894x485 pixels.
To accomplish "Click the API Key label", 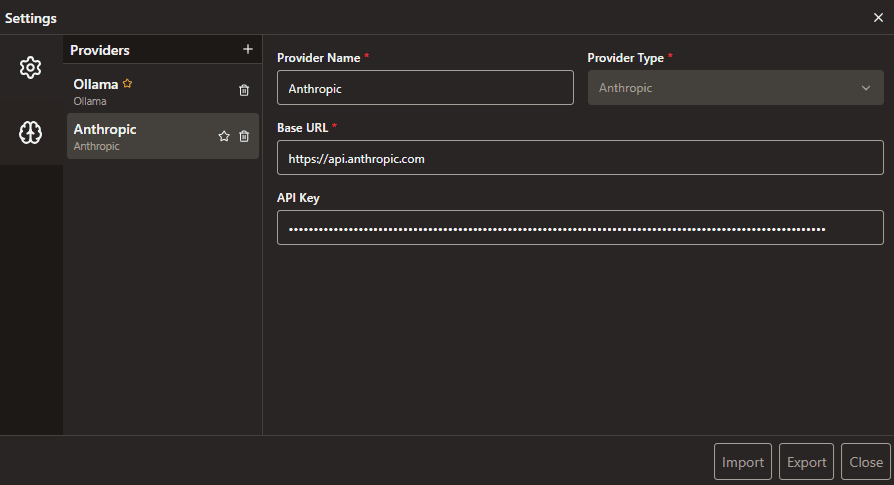I will (x=298, y=198).
